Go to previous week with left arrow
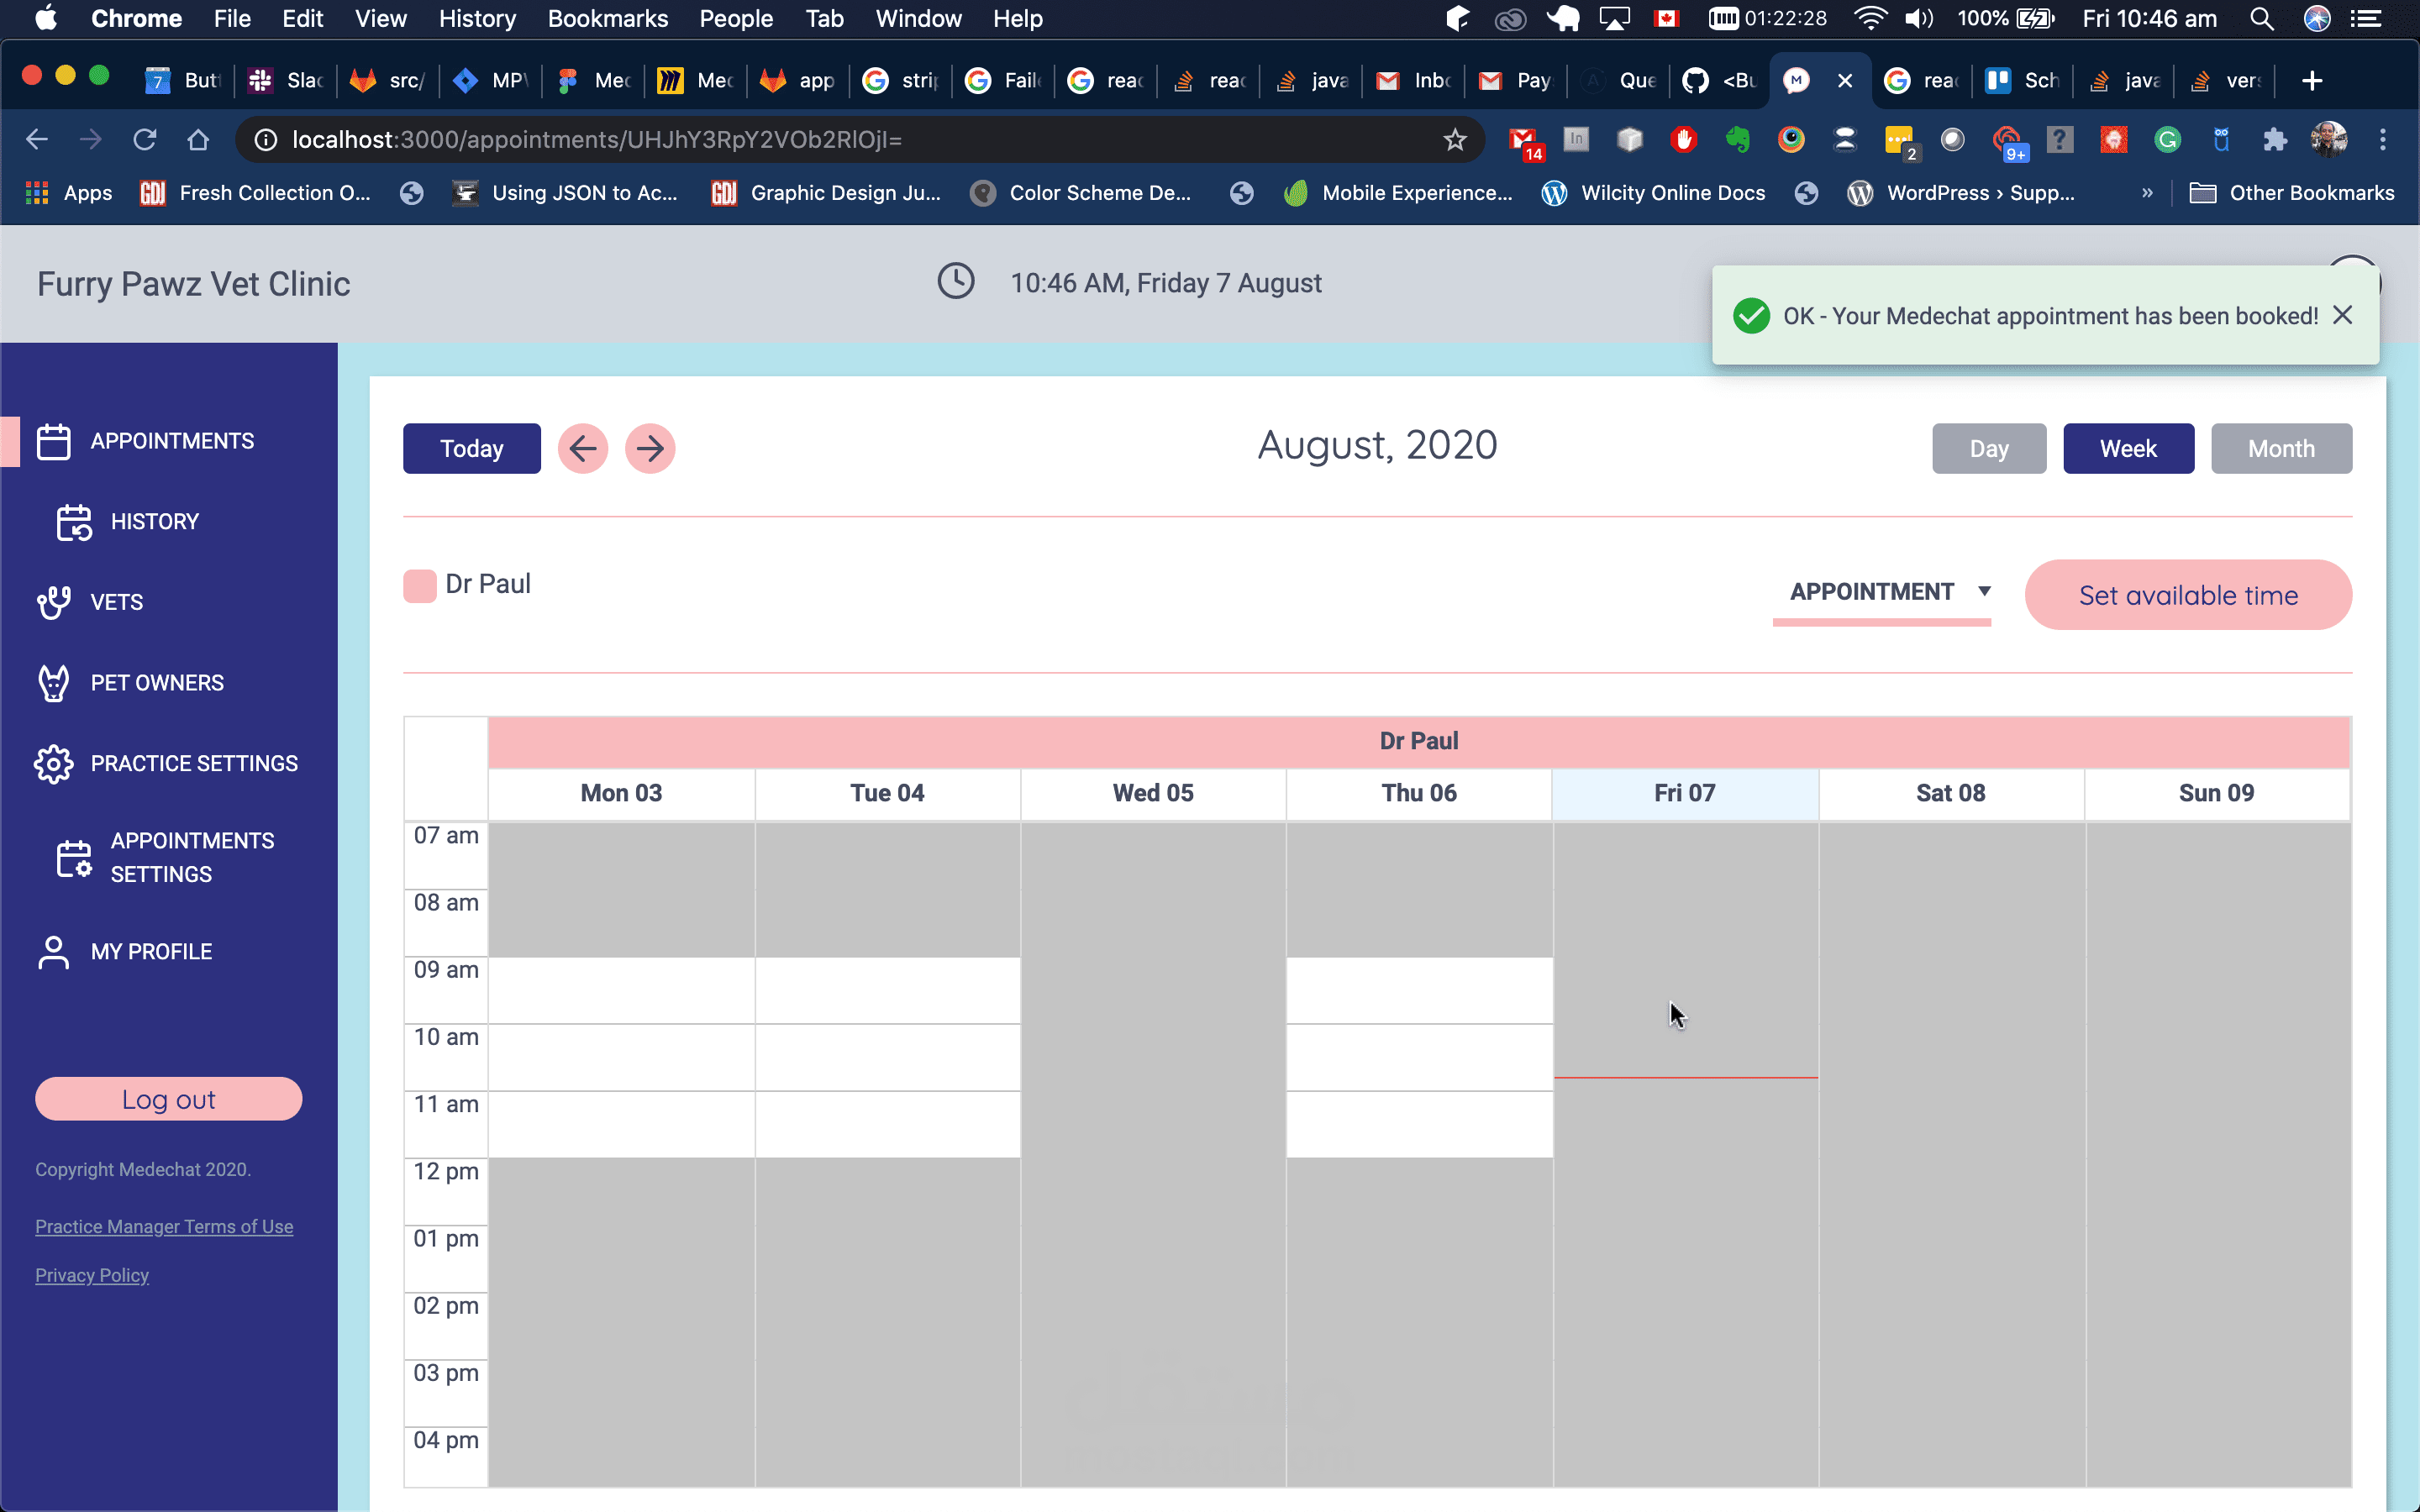 (583, 449)
